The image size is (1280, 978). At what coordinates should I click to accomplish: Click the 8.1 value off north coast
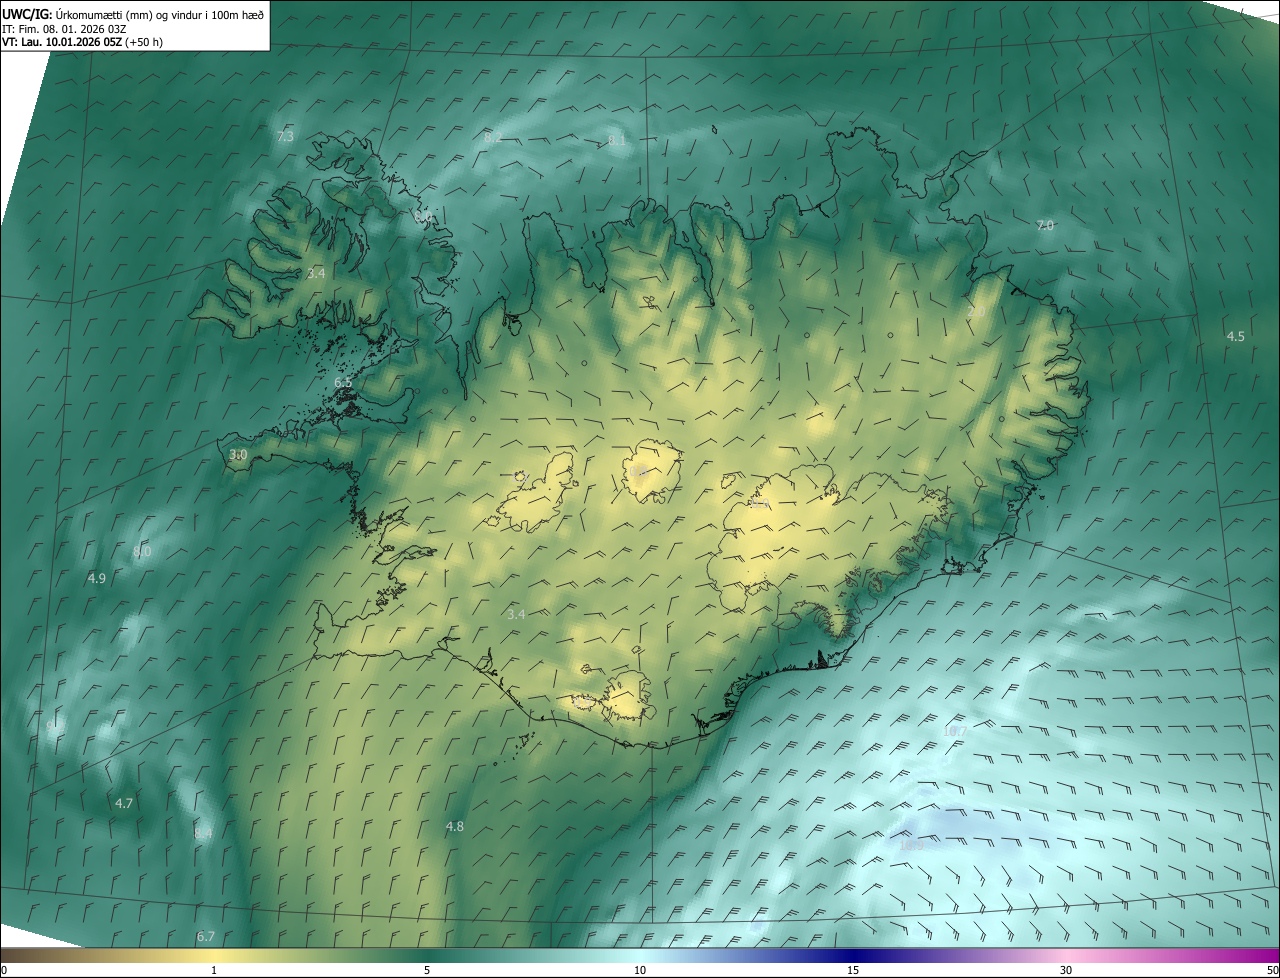click(x=617, y=140)
